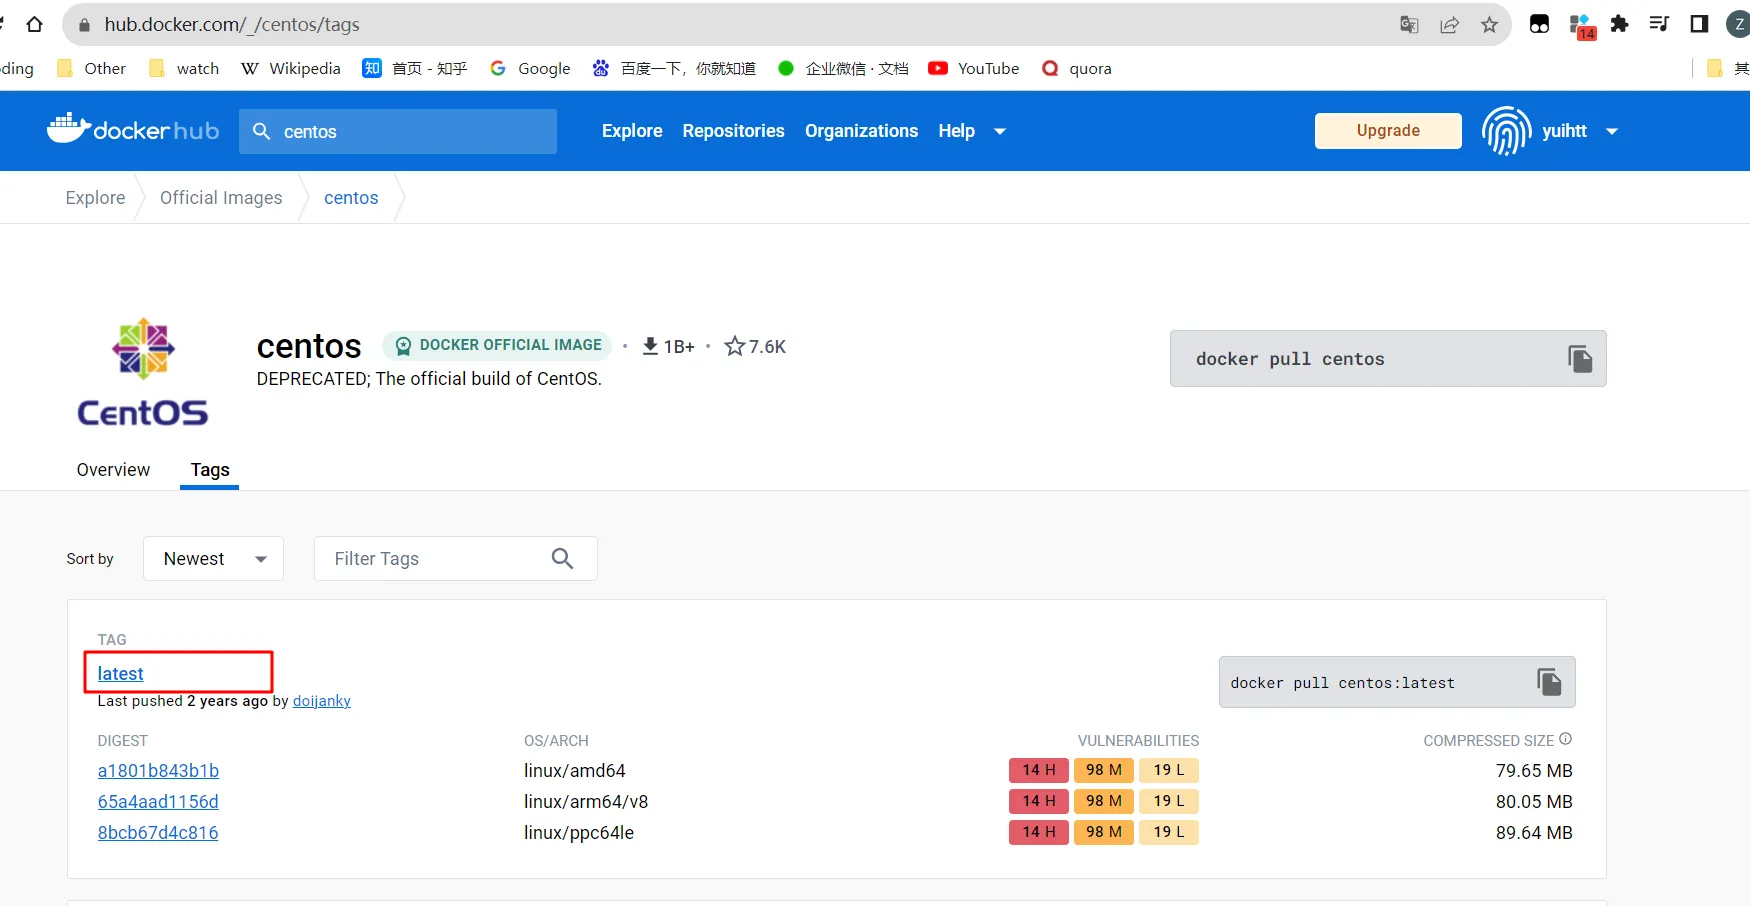Click the address bar URL
This screenshot has height=906, width=1750.
tap(232, 25)
